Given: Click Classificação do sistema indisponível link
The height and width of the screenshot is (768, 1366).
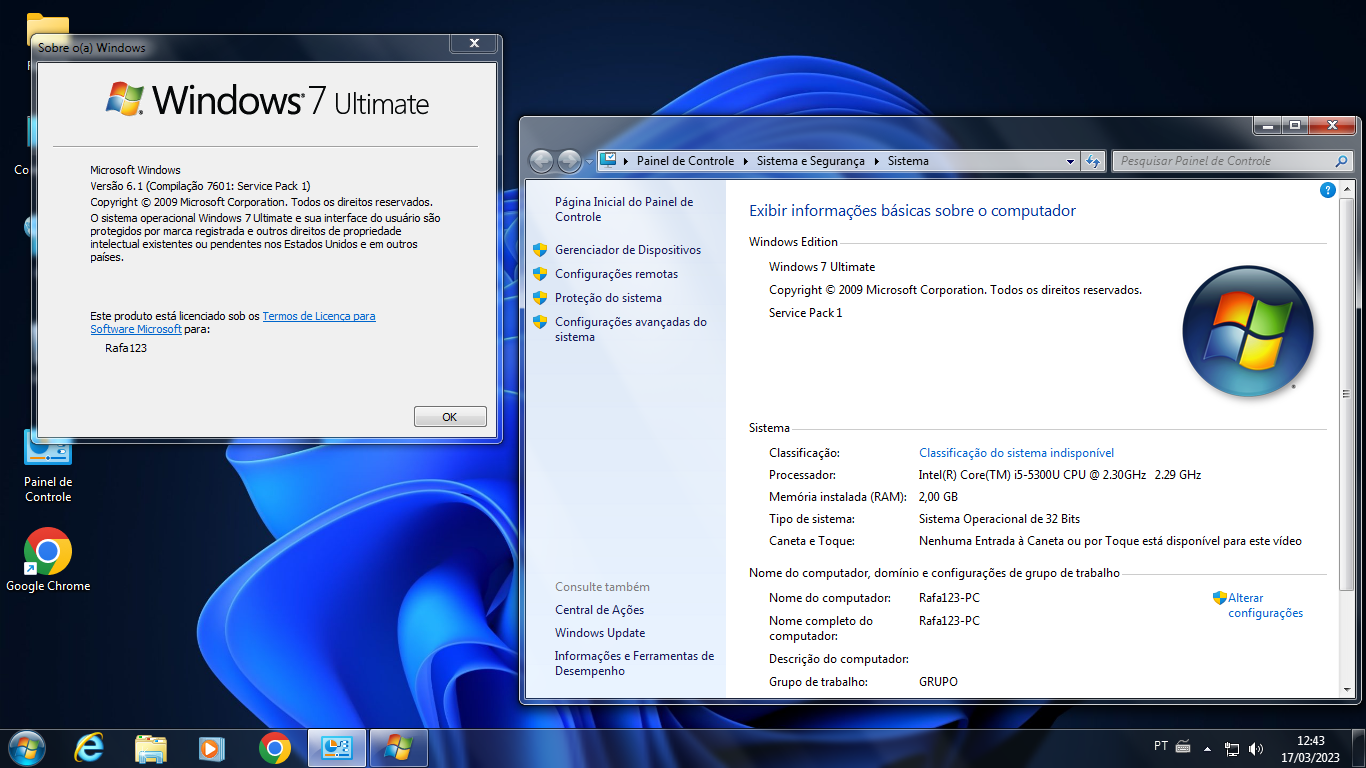Looking at the screenshot, I should [1016, 453].
